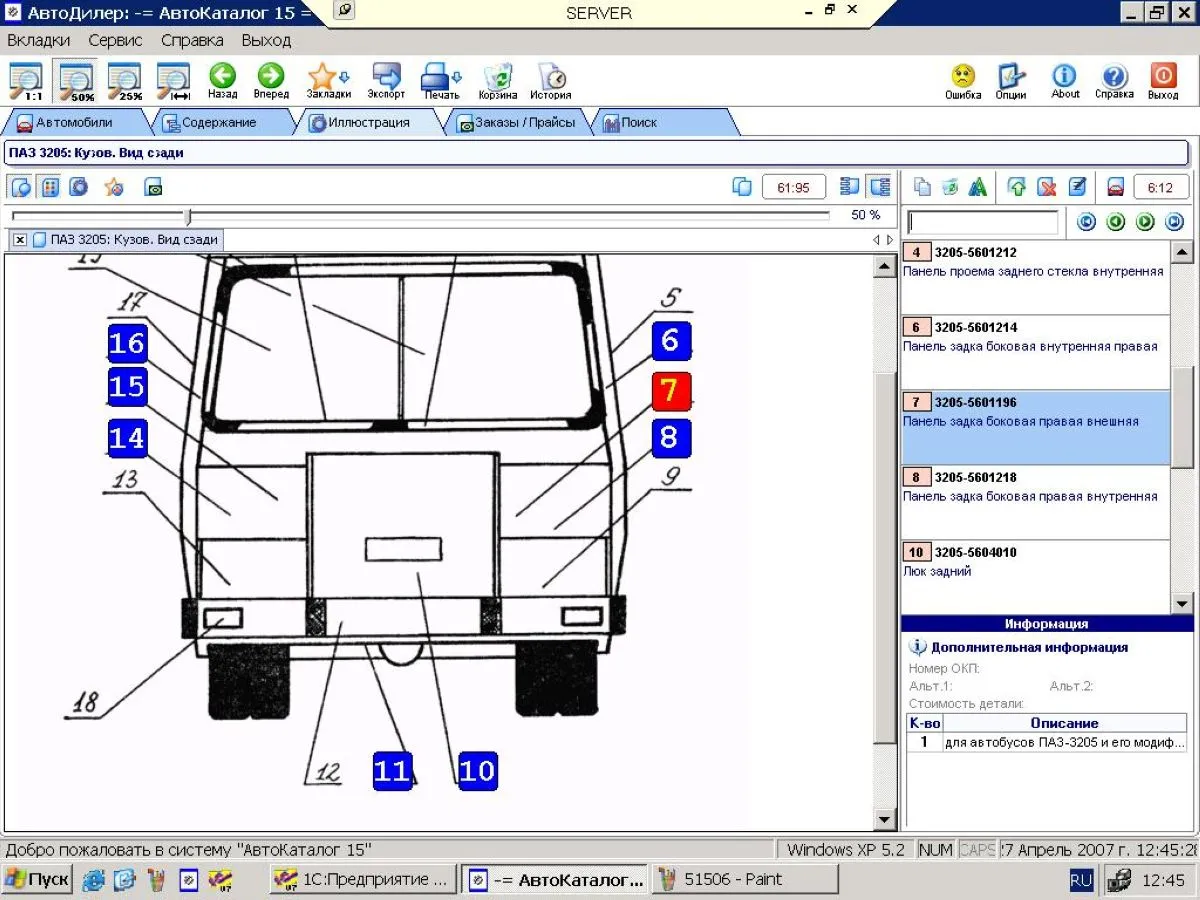Open Выход menu in menu bar
This screenshot has height=900, width=1200.
(x=266, y=41)
